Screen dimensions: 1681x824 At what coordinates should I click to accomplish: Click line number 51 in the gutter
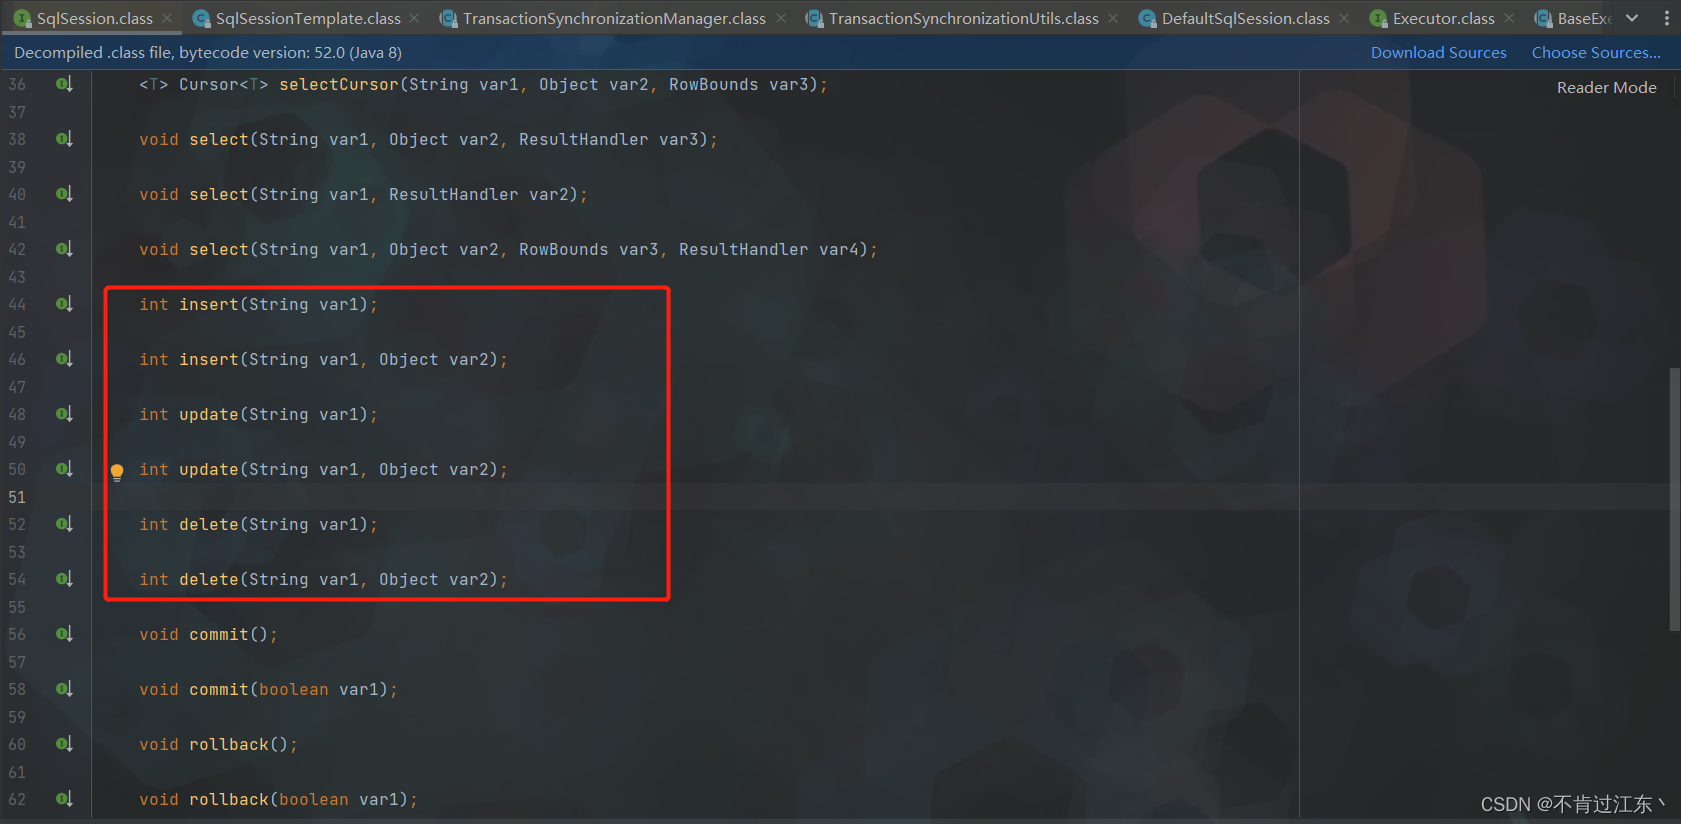point(17,497)
